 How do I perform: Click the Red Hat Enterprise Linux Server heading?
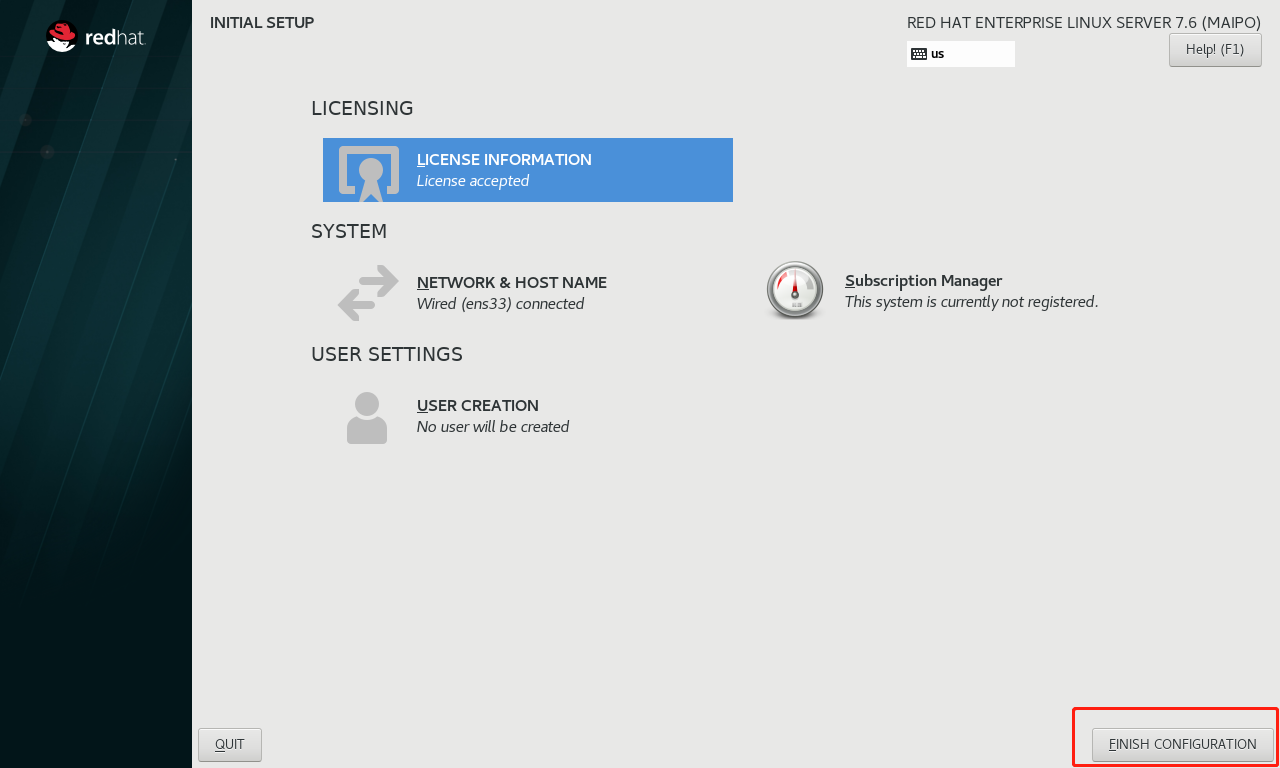click(1084, 22)
